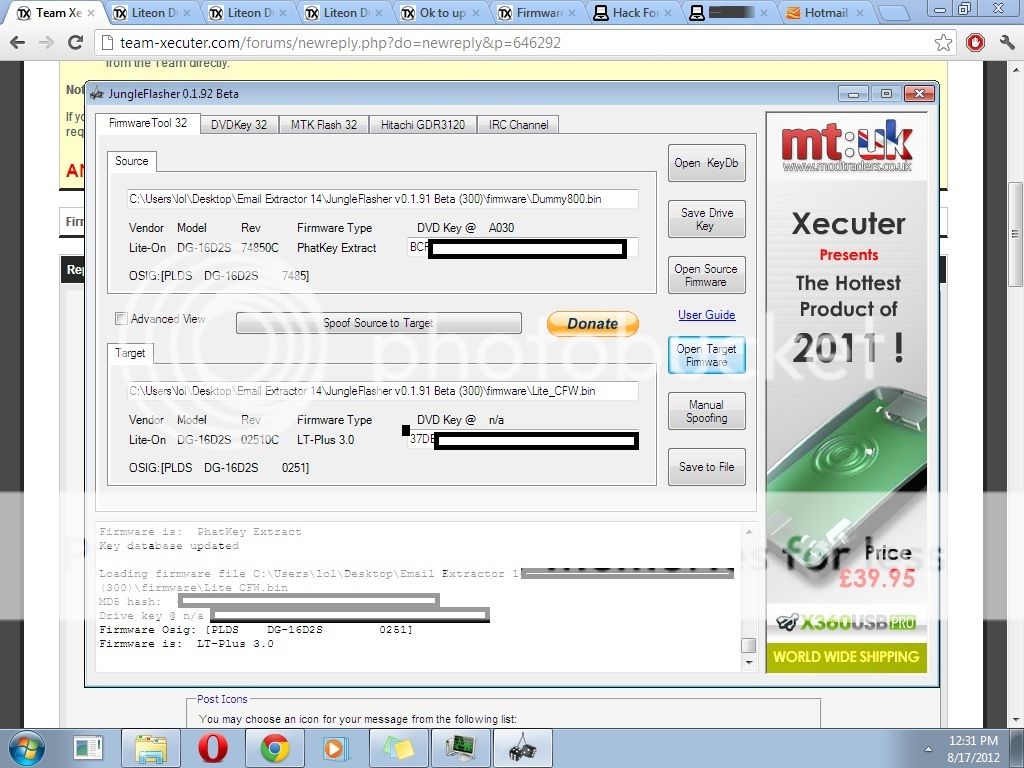Click the Save to File button
The height and width of the screenshot is (768, 1024).
pyautogui.click(x=706, y=467)
